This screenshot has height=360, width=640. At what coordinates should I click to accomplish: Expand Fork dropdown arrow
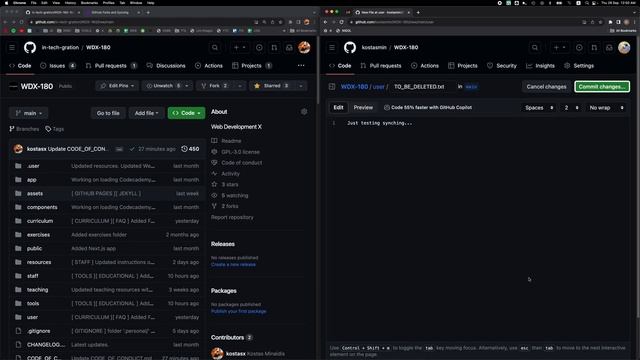click(x=240, y=86)
